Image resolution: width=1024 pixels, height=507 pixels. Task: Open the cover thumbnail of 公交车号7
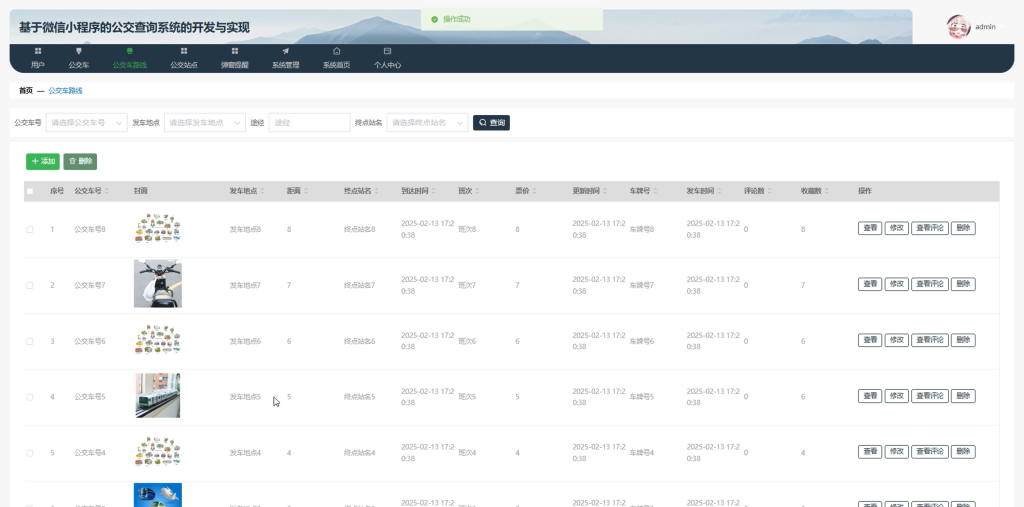click(157, 284)
